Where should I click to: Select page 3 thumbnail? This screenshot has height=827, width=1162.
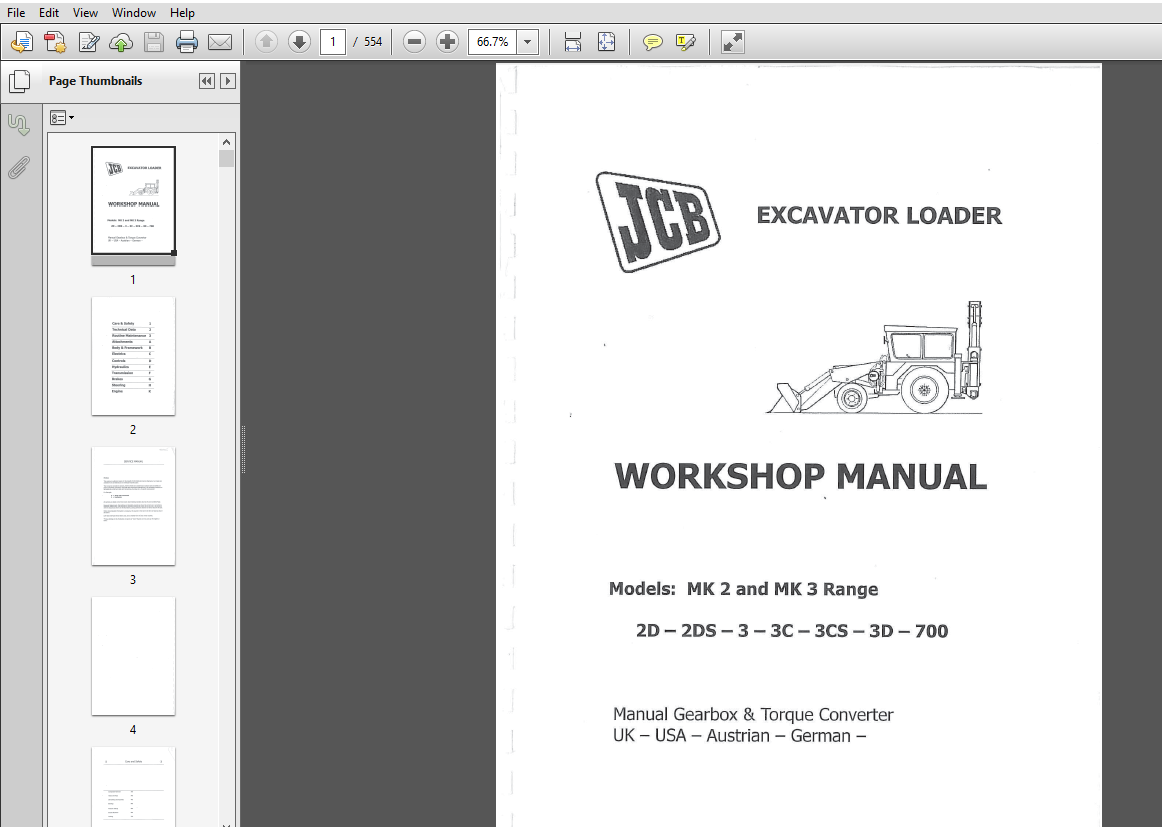pyautogui.click(x=133, y=506)
